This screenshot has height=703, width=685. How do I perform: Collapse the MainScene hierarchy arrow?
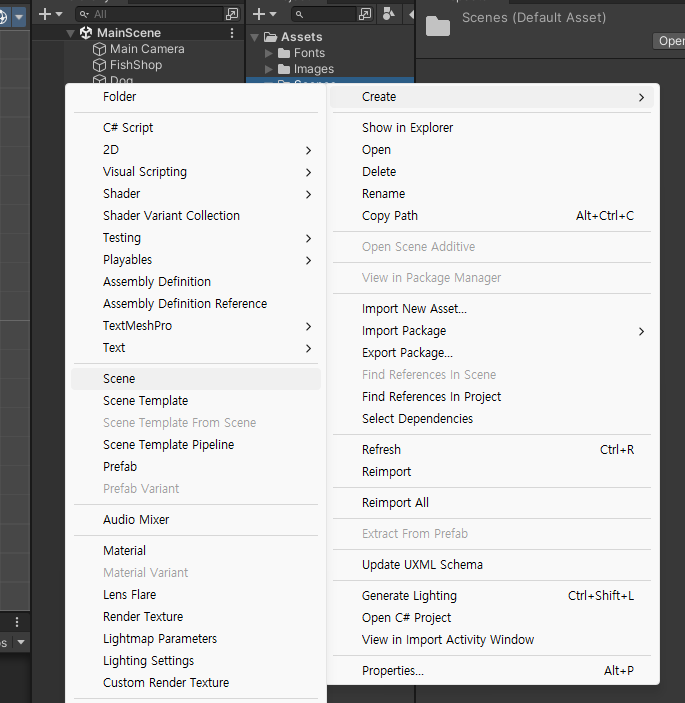[x=70, y=33]
